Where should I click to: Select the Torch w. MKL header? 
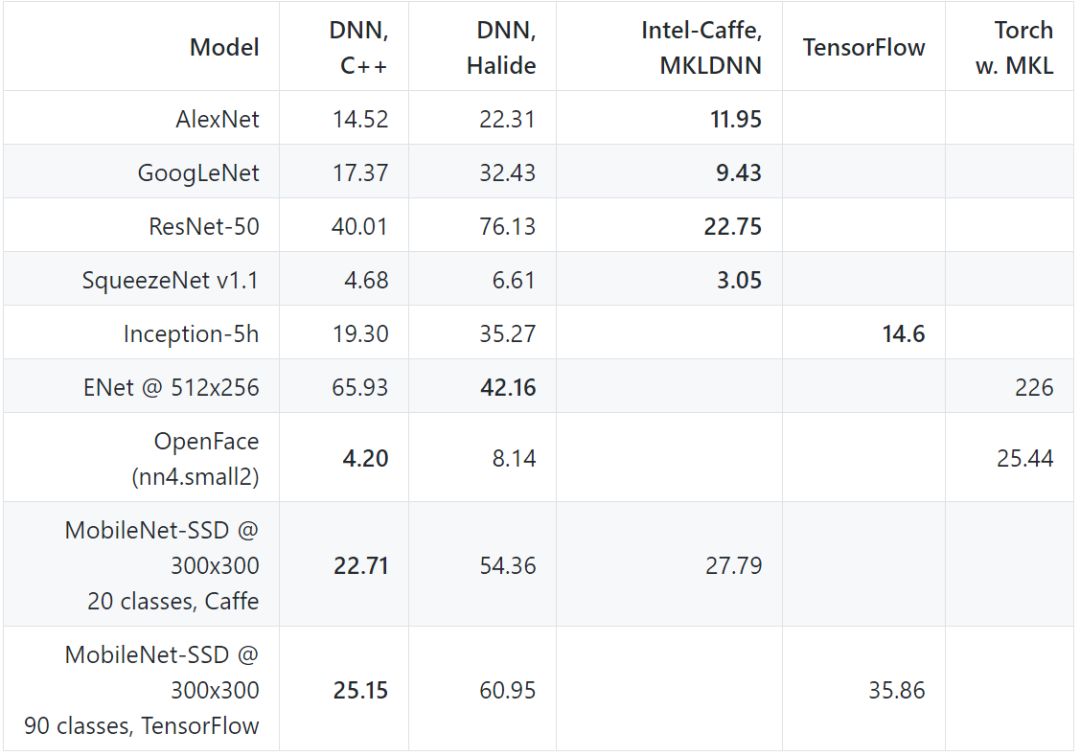pyautogui.click(x=1014, y=47)
